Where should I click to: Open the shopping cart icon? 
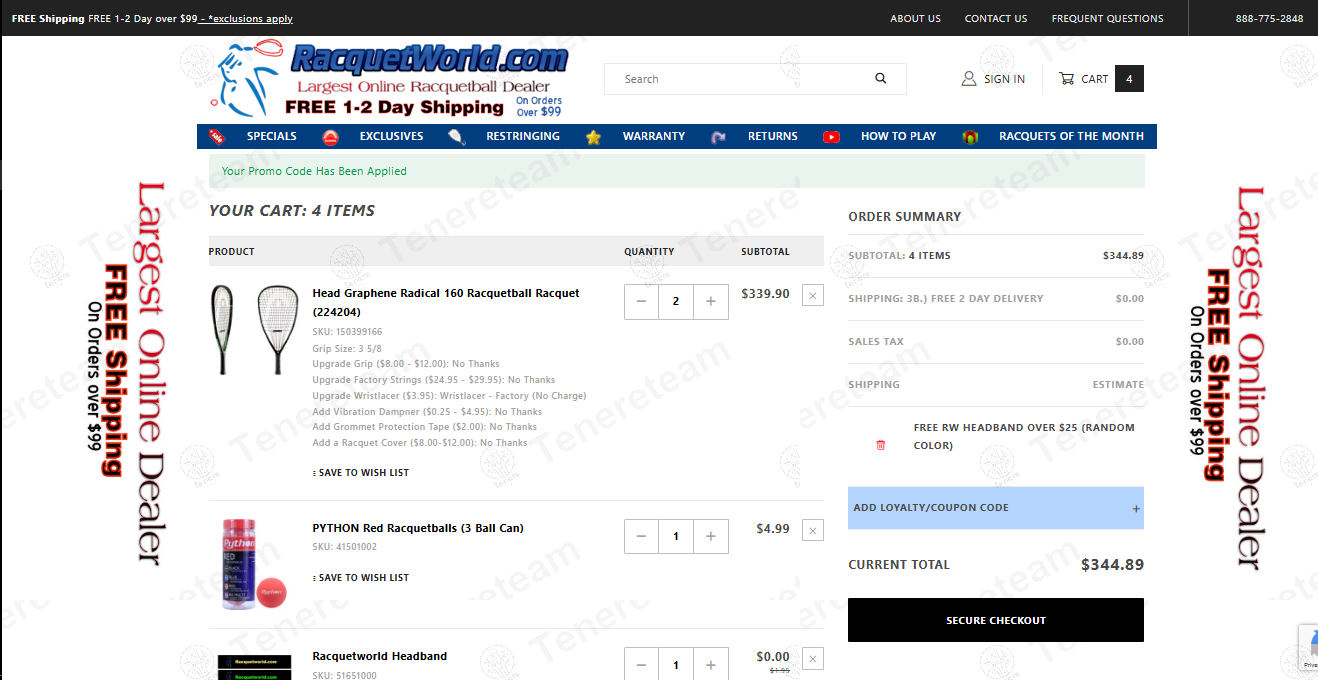click(x=1066, y=78)
